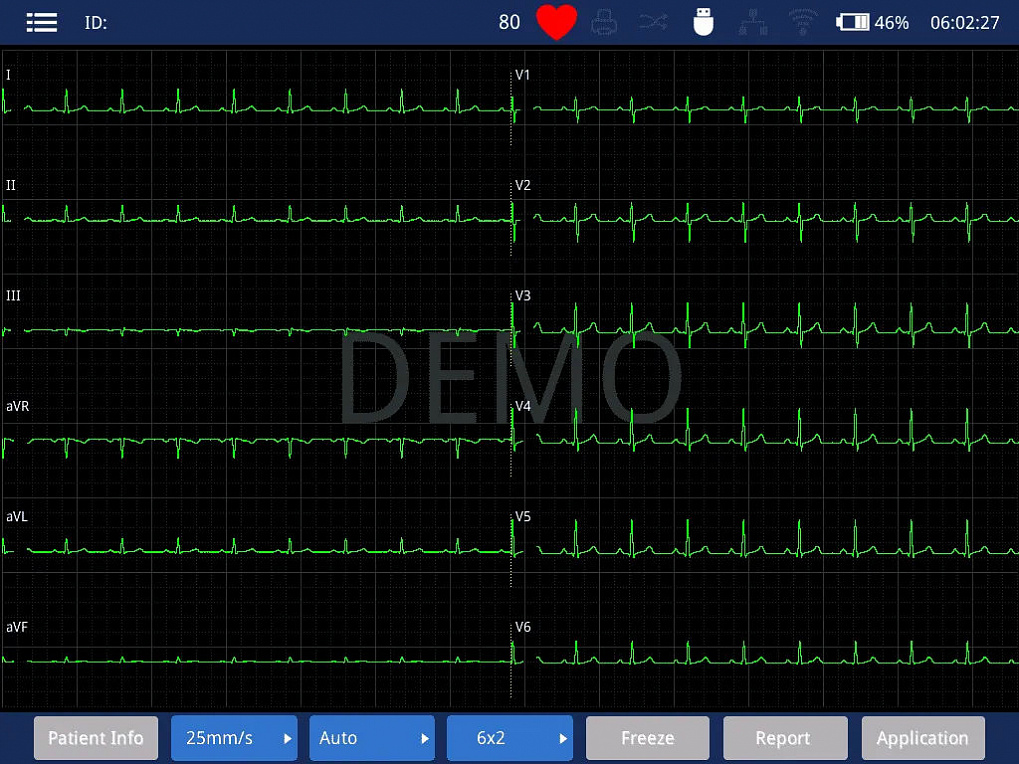Tap the Wi-Fi signal icon

[803, 22]
